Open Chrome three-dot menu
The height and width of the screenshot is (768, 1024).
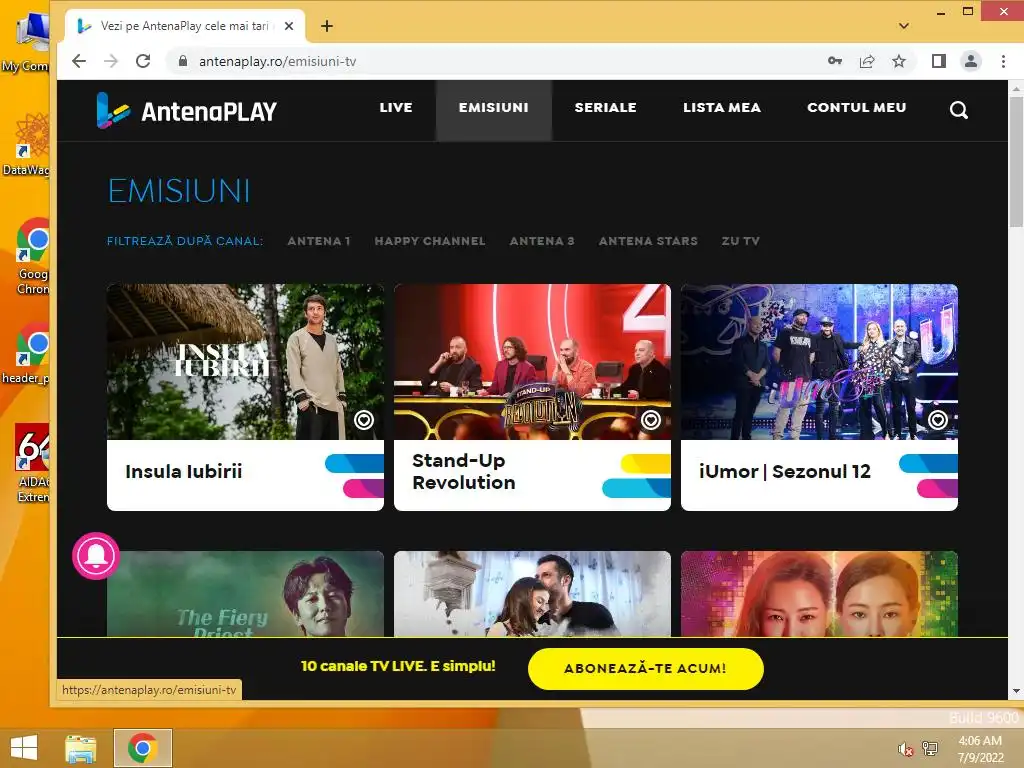pos(1003,61)
